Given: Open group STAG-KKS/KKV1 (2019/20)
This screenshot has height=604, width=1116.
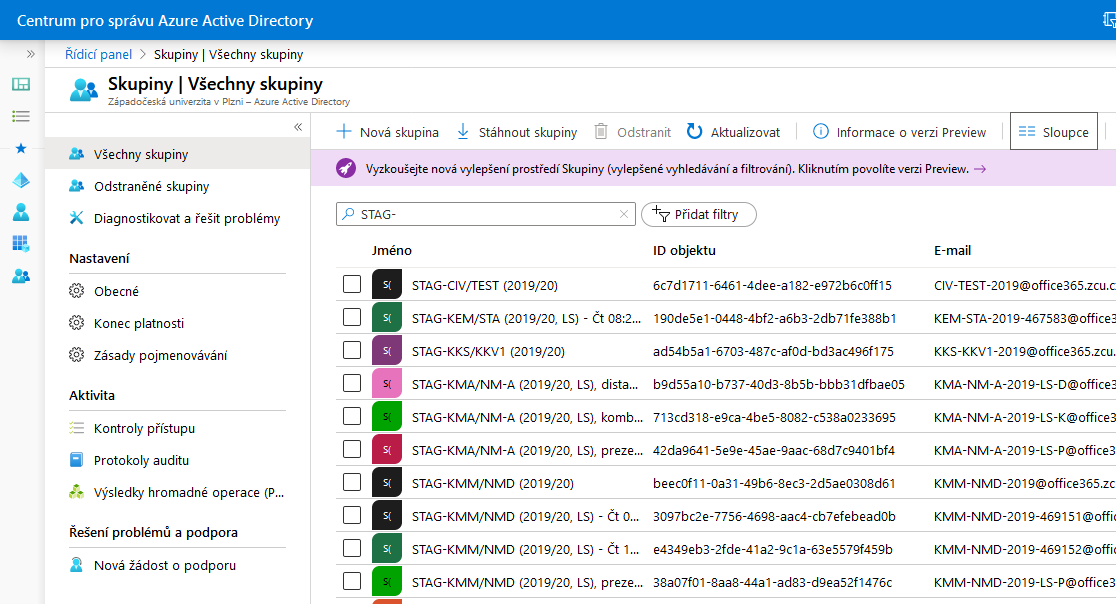Looking at the screenshot, I should click(488, 351).
